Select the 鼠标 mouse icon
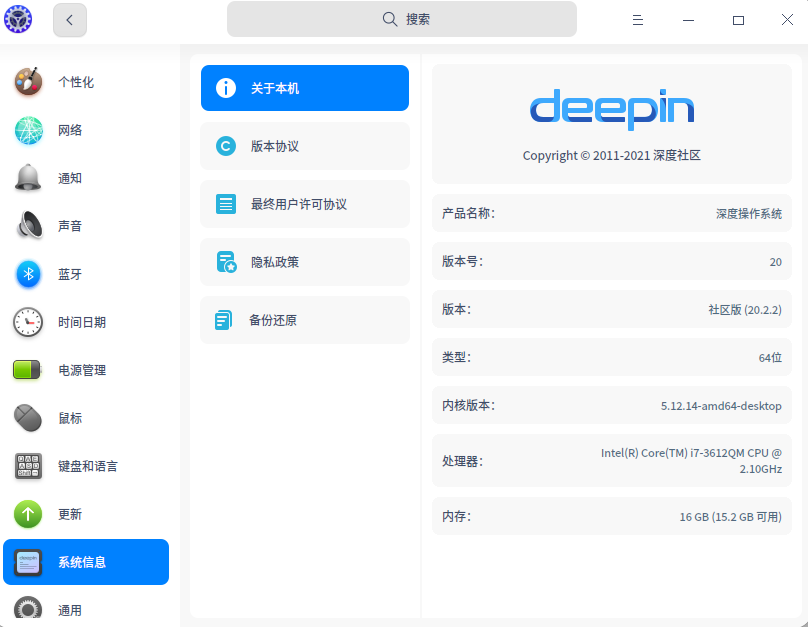The image size is (808, 627). [x=28, y=418]
